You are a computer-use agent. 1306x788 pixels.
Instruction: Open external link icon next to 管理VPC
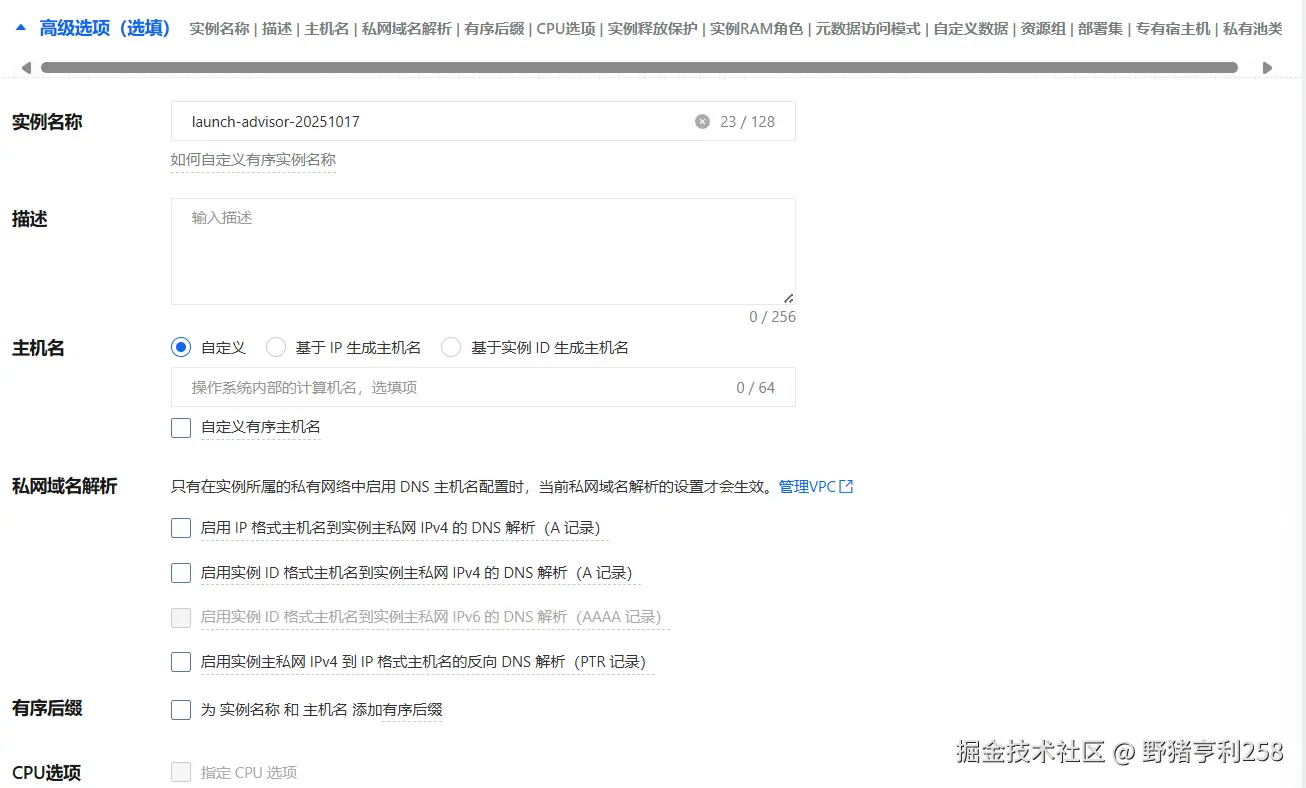[x=846, y=487]
